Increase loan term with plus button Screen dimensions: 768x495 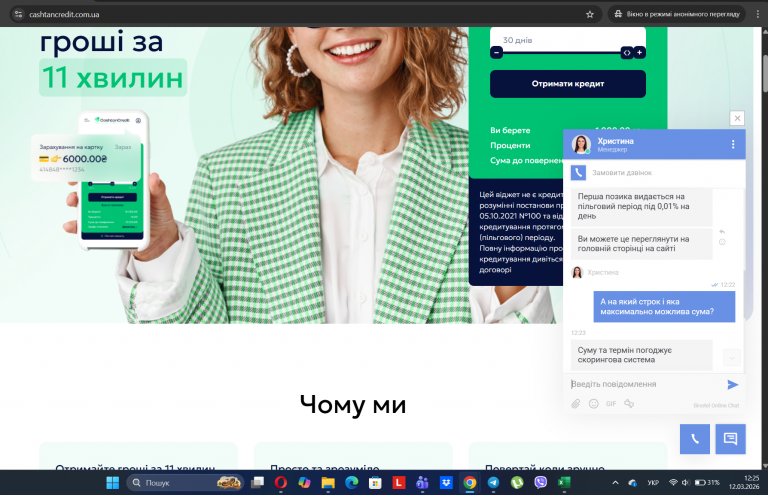click(x=639, y=52)
